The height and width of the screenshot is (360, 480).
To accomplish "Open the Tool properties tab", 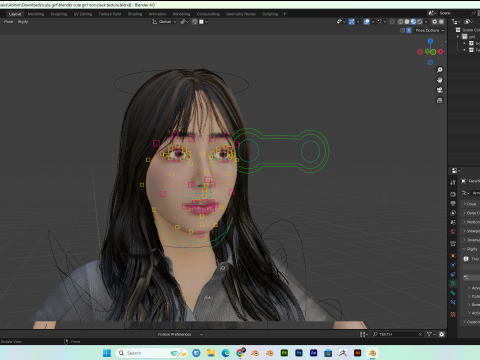I will click(x=453, y=182).
